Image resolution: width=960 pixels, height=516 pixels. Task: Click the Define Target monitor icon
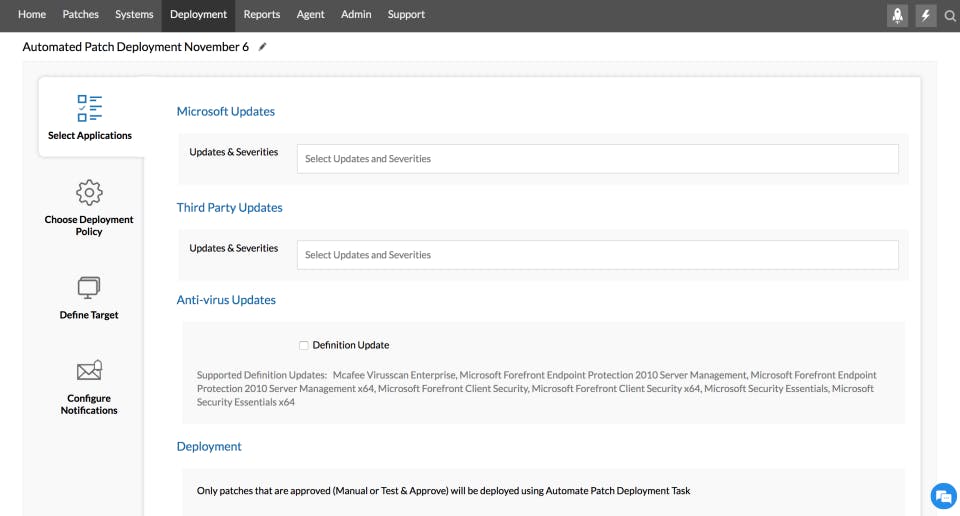click(89, 287)
